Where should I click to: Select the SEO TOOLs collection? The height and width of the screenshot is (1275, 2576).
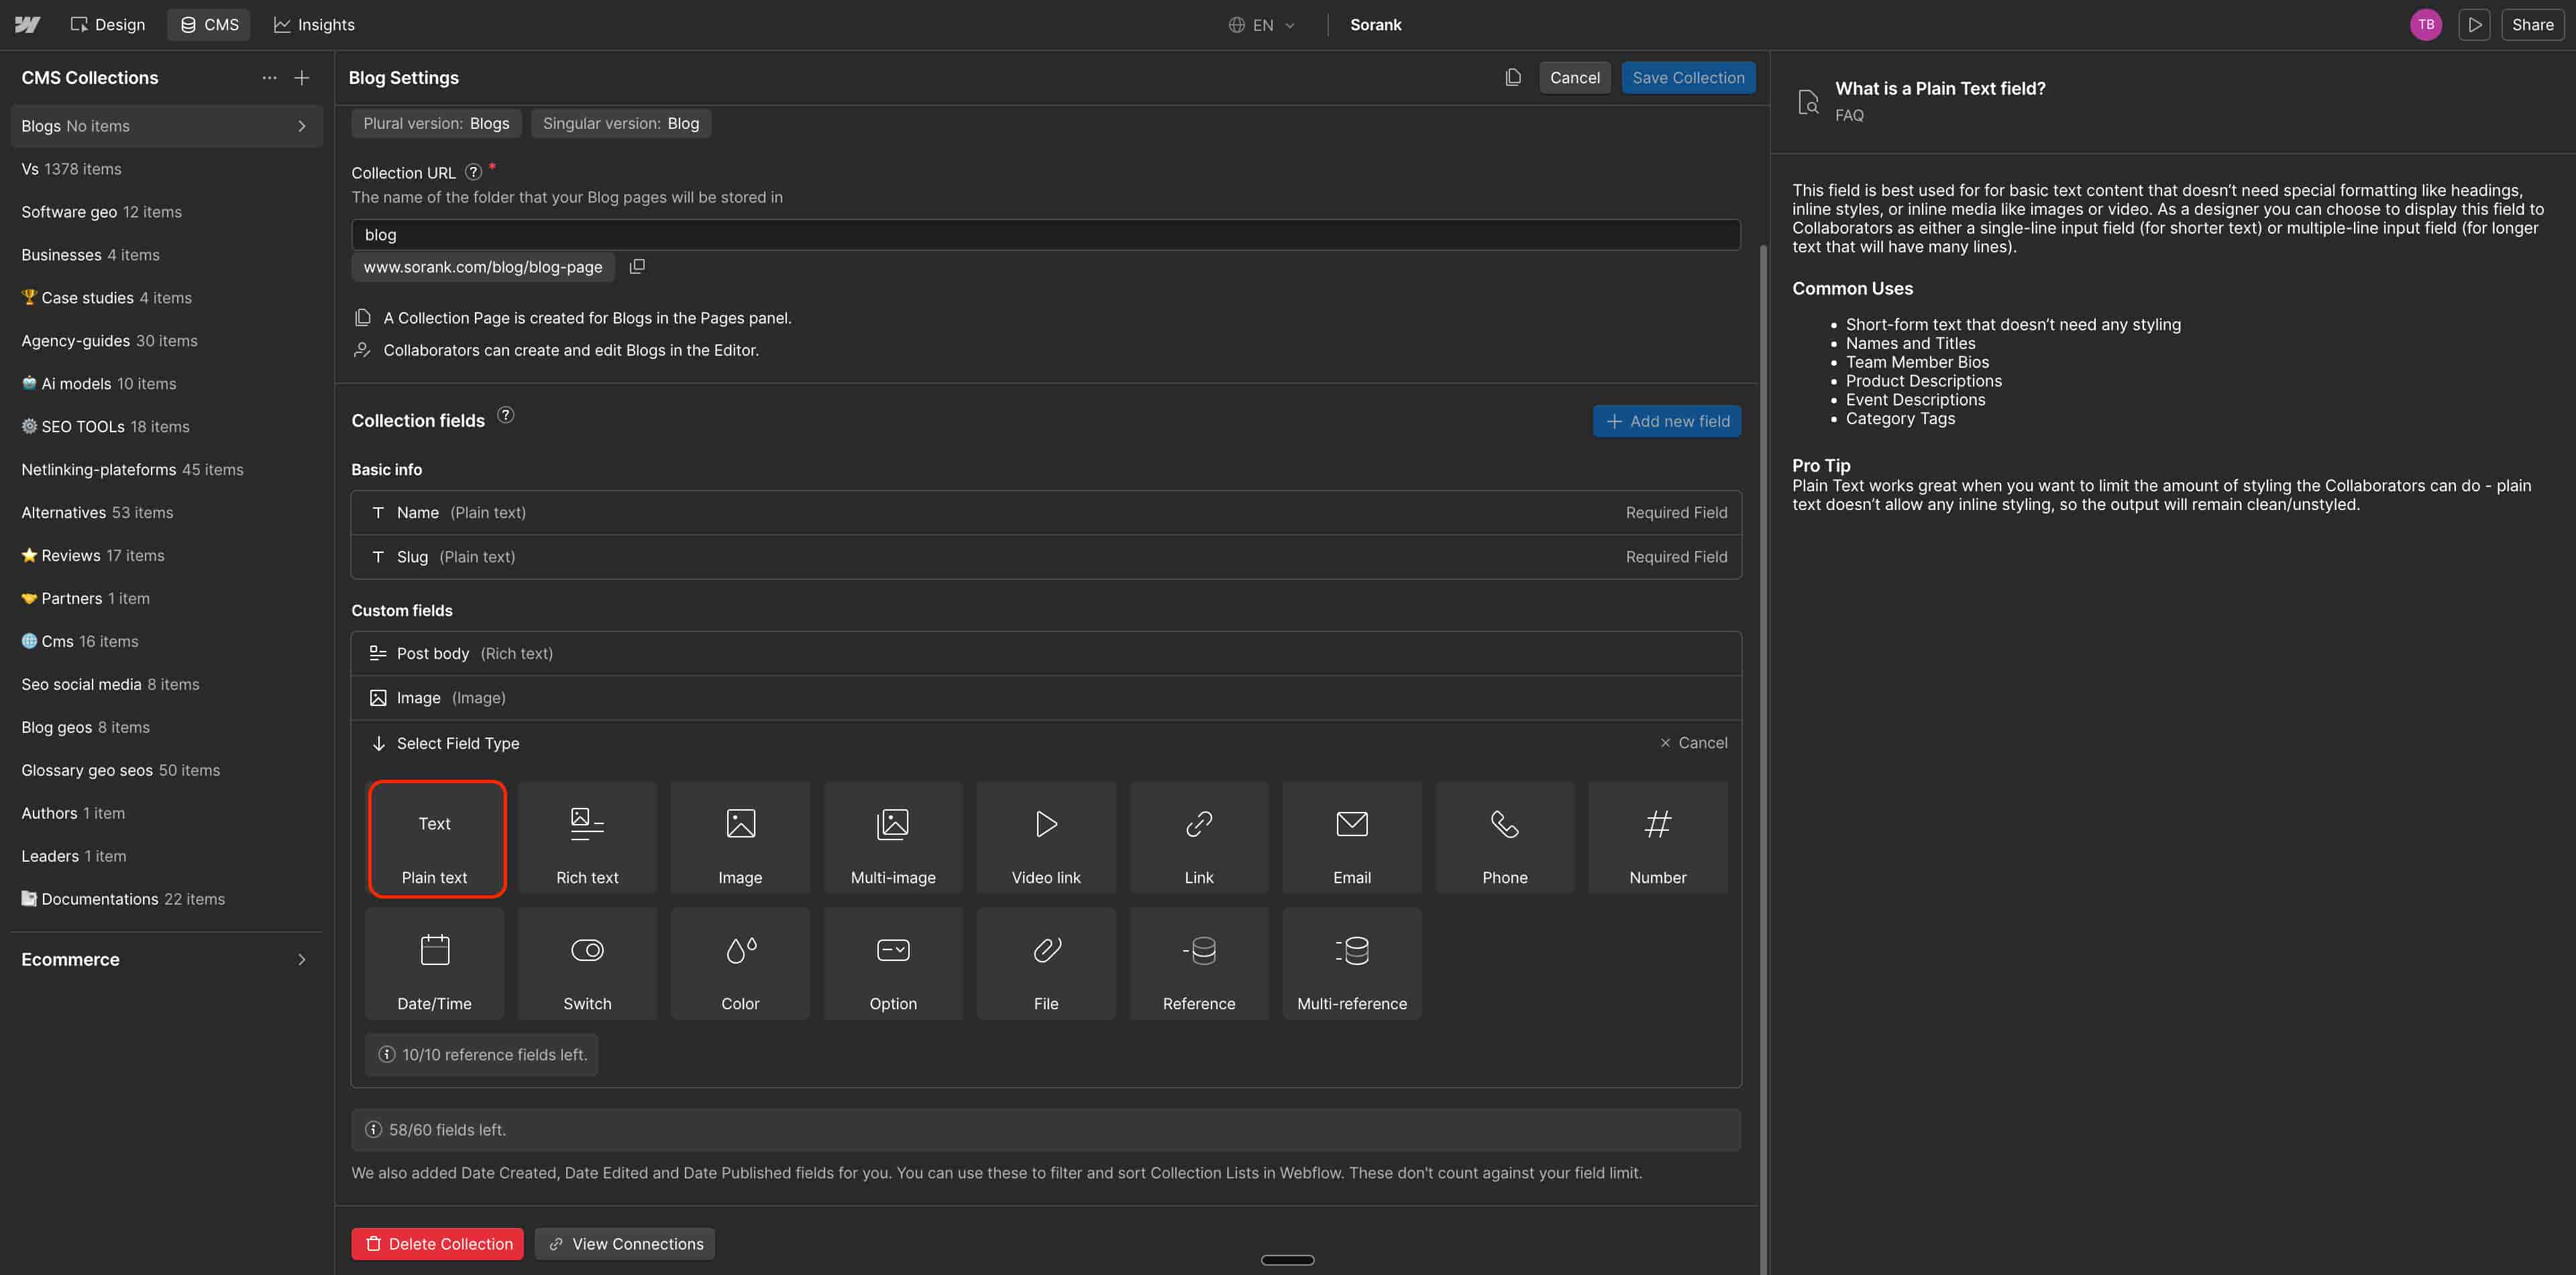pos(166,427)
